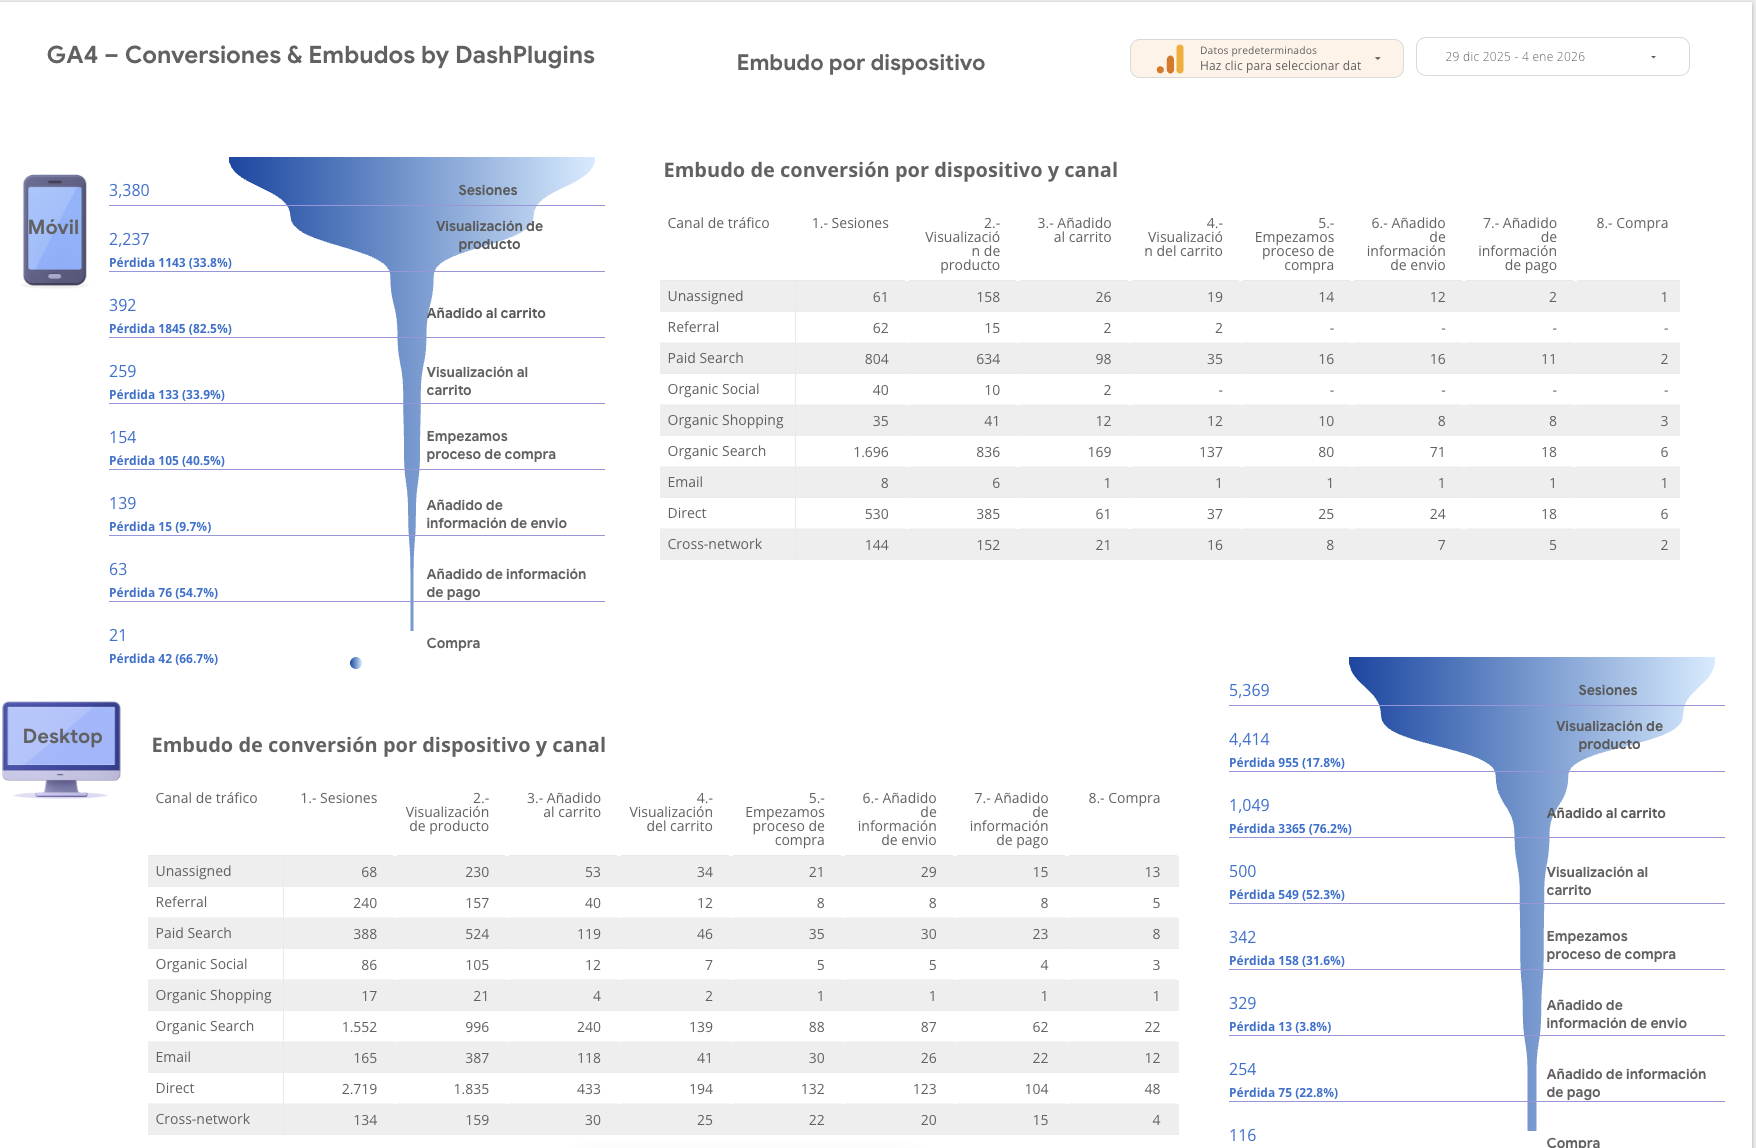The width and height of the screenshot is (1756, 1148).
Task: Click Cross-network row in mobile table
Action: (x=714, y=544)
